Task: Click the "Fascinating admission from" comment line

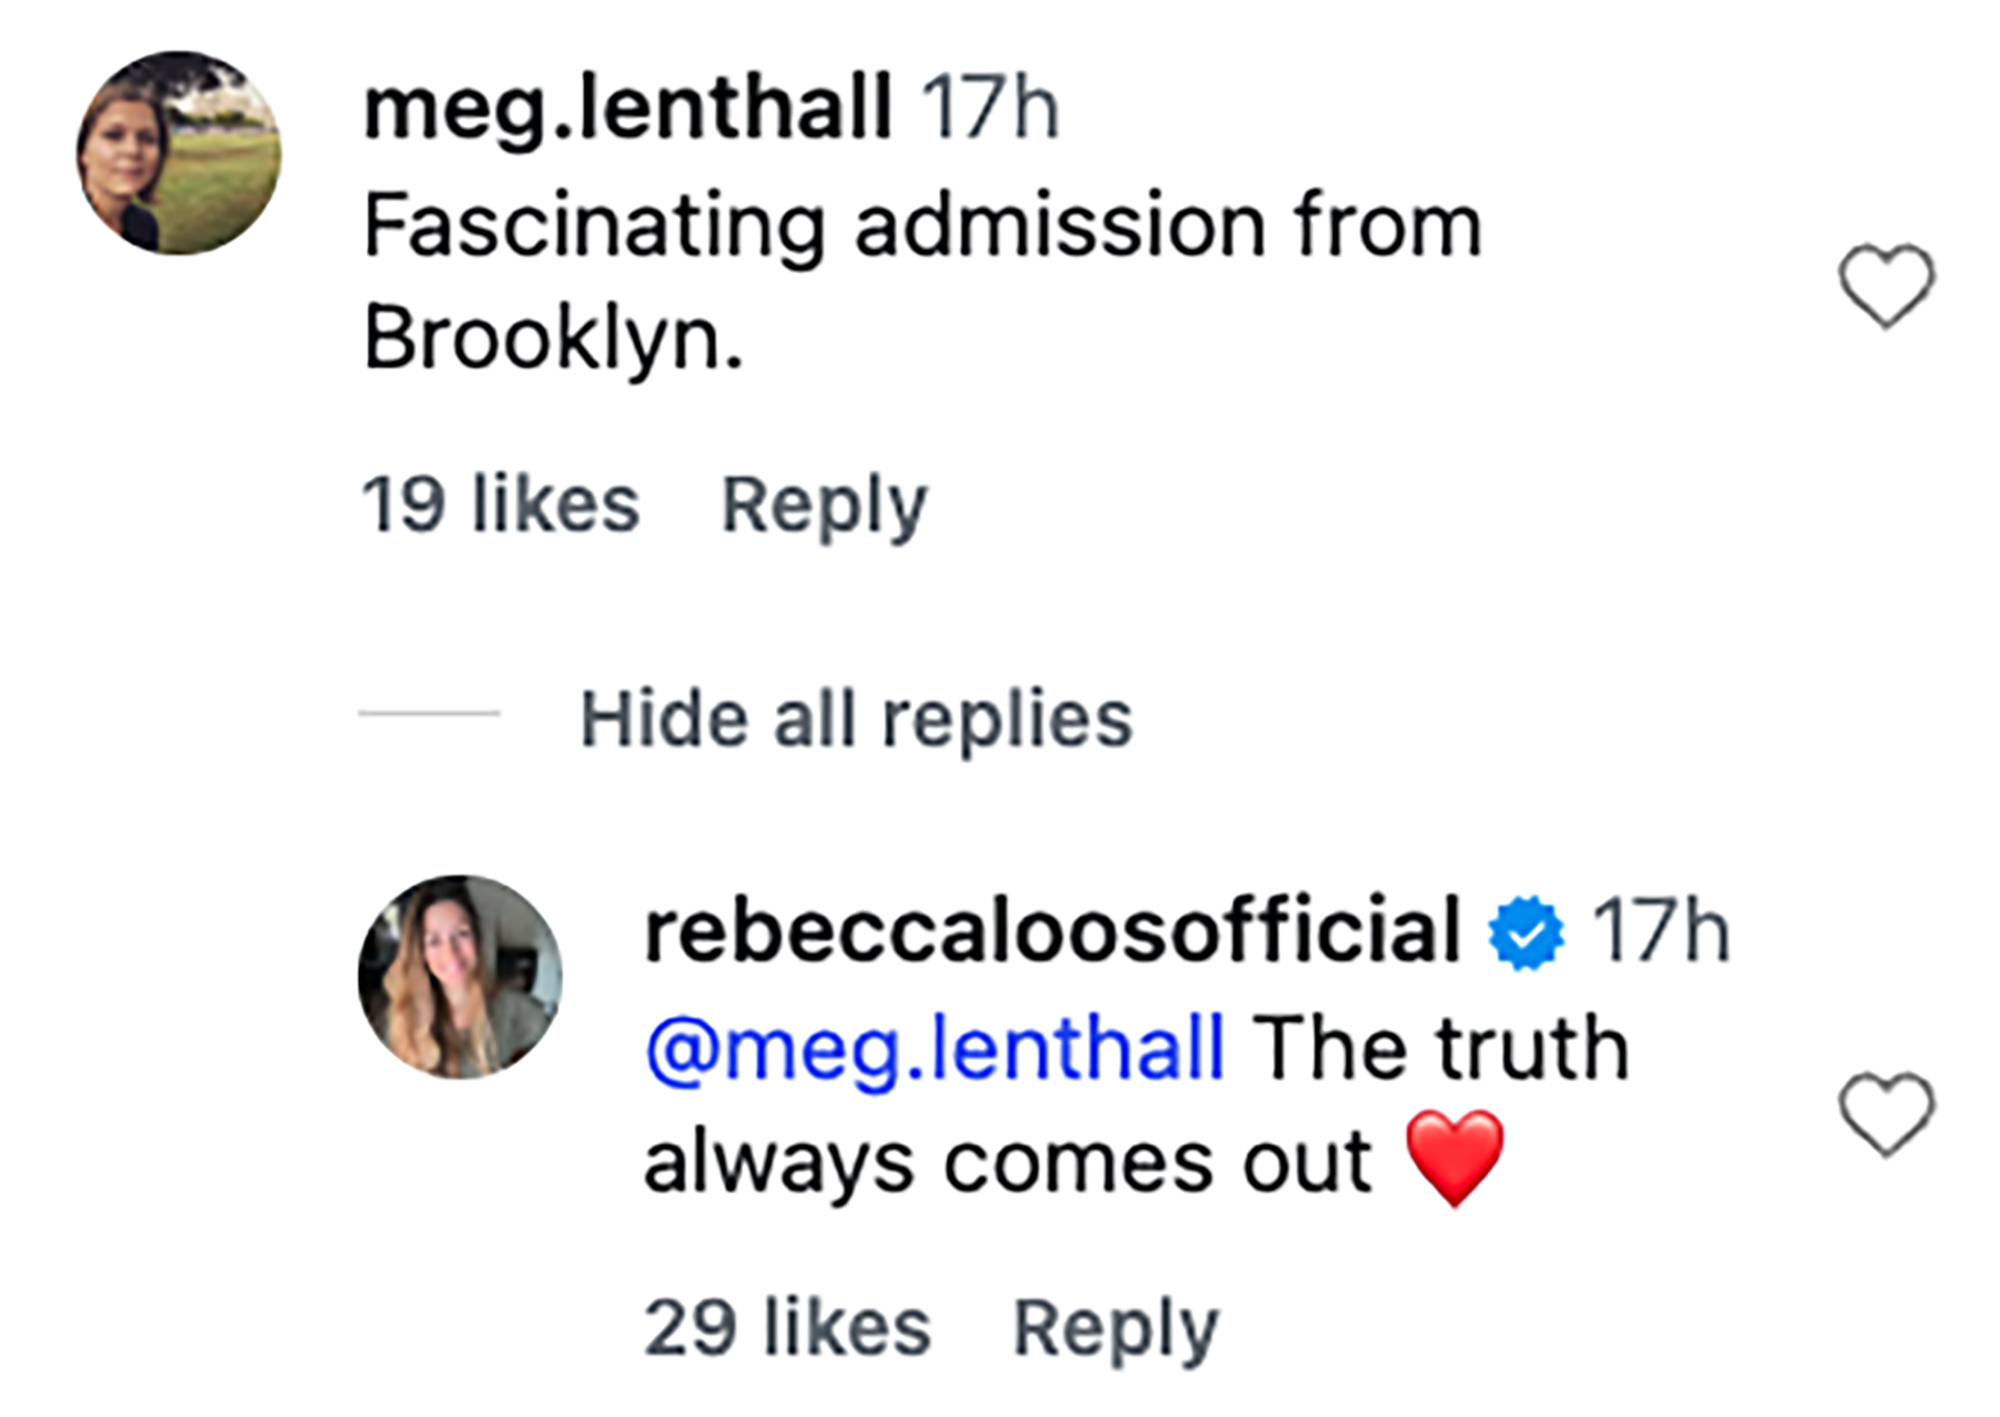Action: pos(922,226)
